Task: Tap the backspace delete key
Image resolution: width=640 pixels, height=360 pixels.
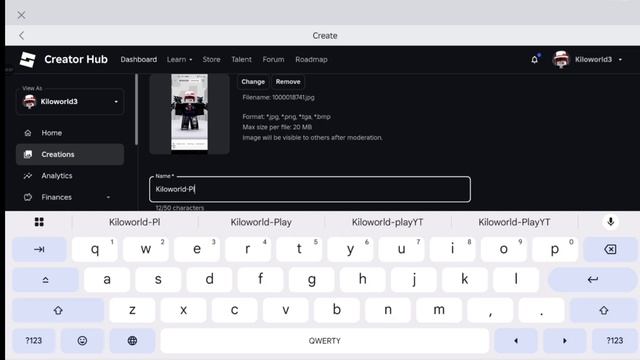Action: pyautogui.click(x=610, y=249)
